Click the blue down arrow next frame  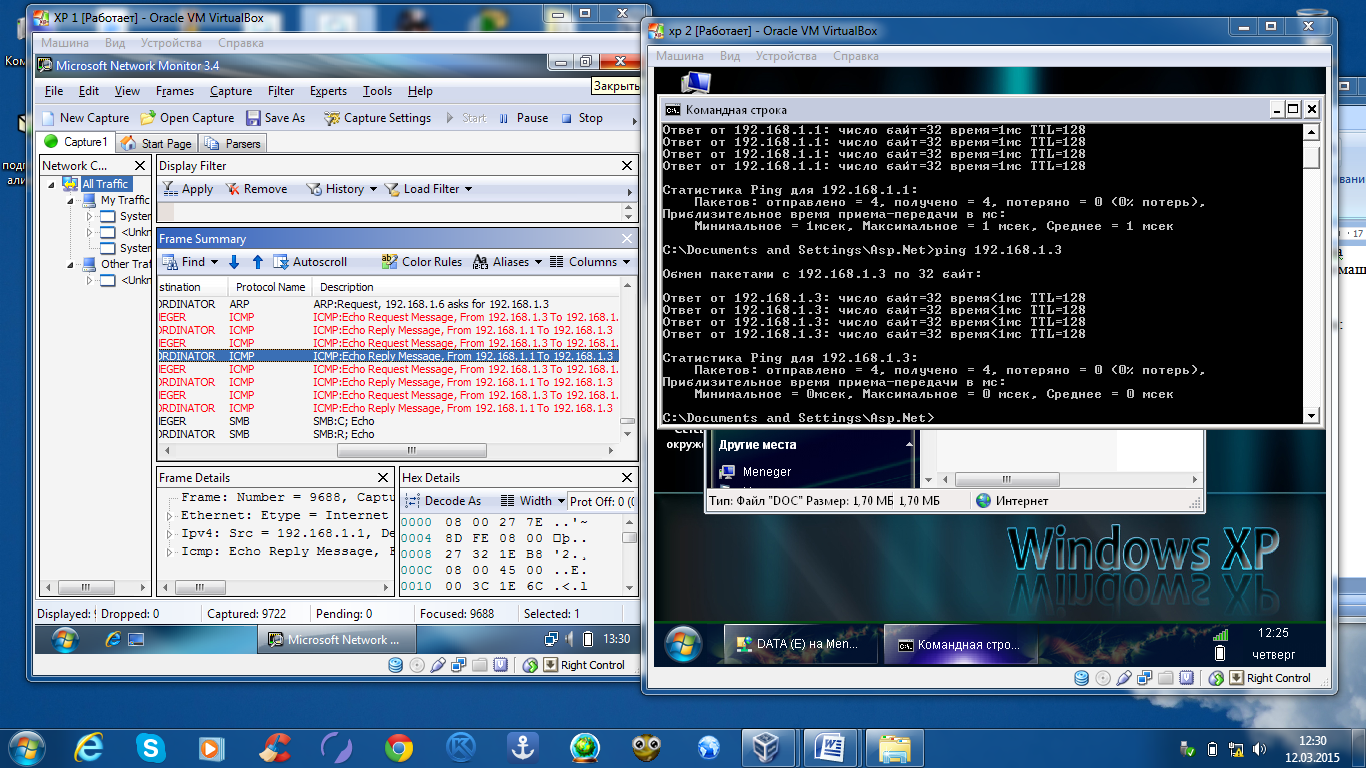234,262
